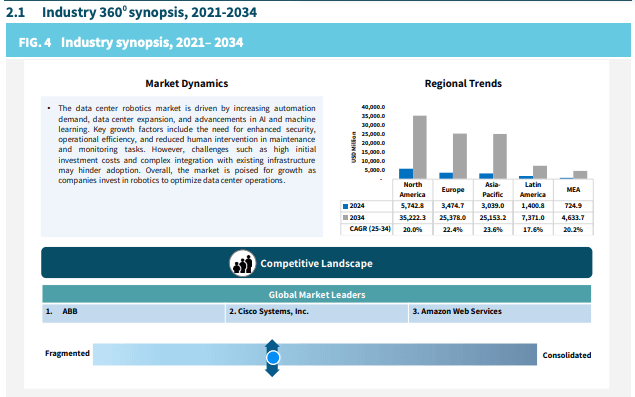Click the 'Consolidated' scale label
The height and width of the screenshot is (397, 635).
567,355
